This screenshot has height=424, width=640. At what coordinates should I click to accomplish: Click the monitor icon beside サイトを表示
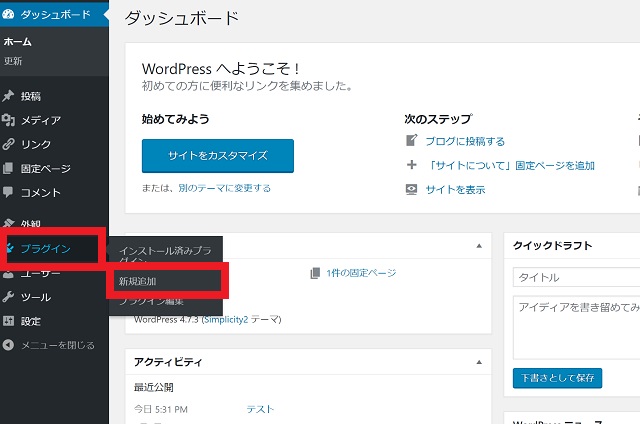click(x=411, y=189)
